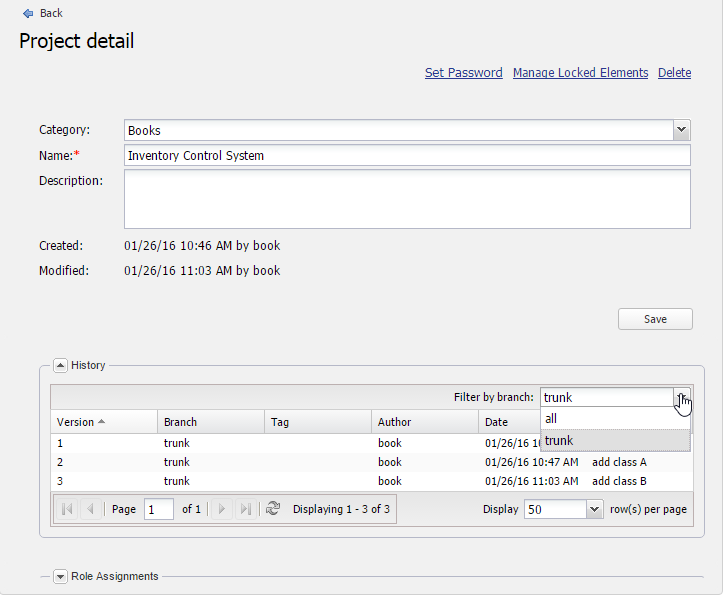The image size is (723, 595).
Task: Go to next page of history
Action: tap(222, 509)
